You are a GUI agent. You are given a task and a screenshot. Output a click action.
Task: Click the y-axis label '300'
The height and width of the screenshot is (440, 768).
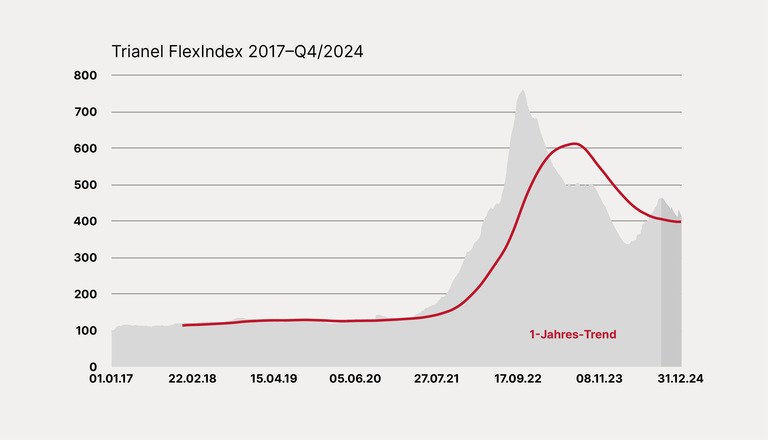coord(85,257)
